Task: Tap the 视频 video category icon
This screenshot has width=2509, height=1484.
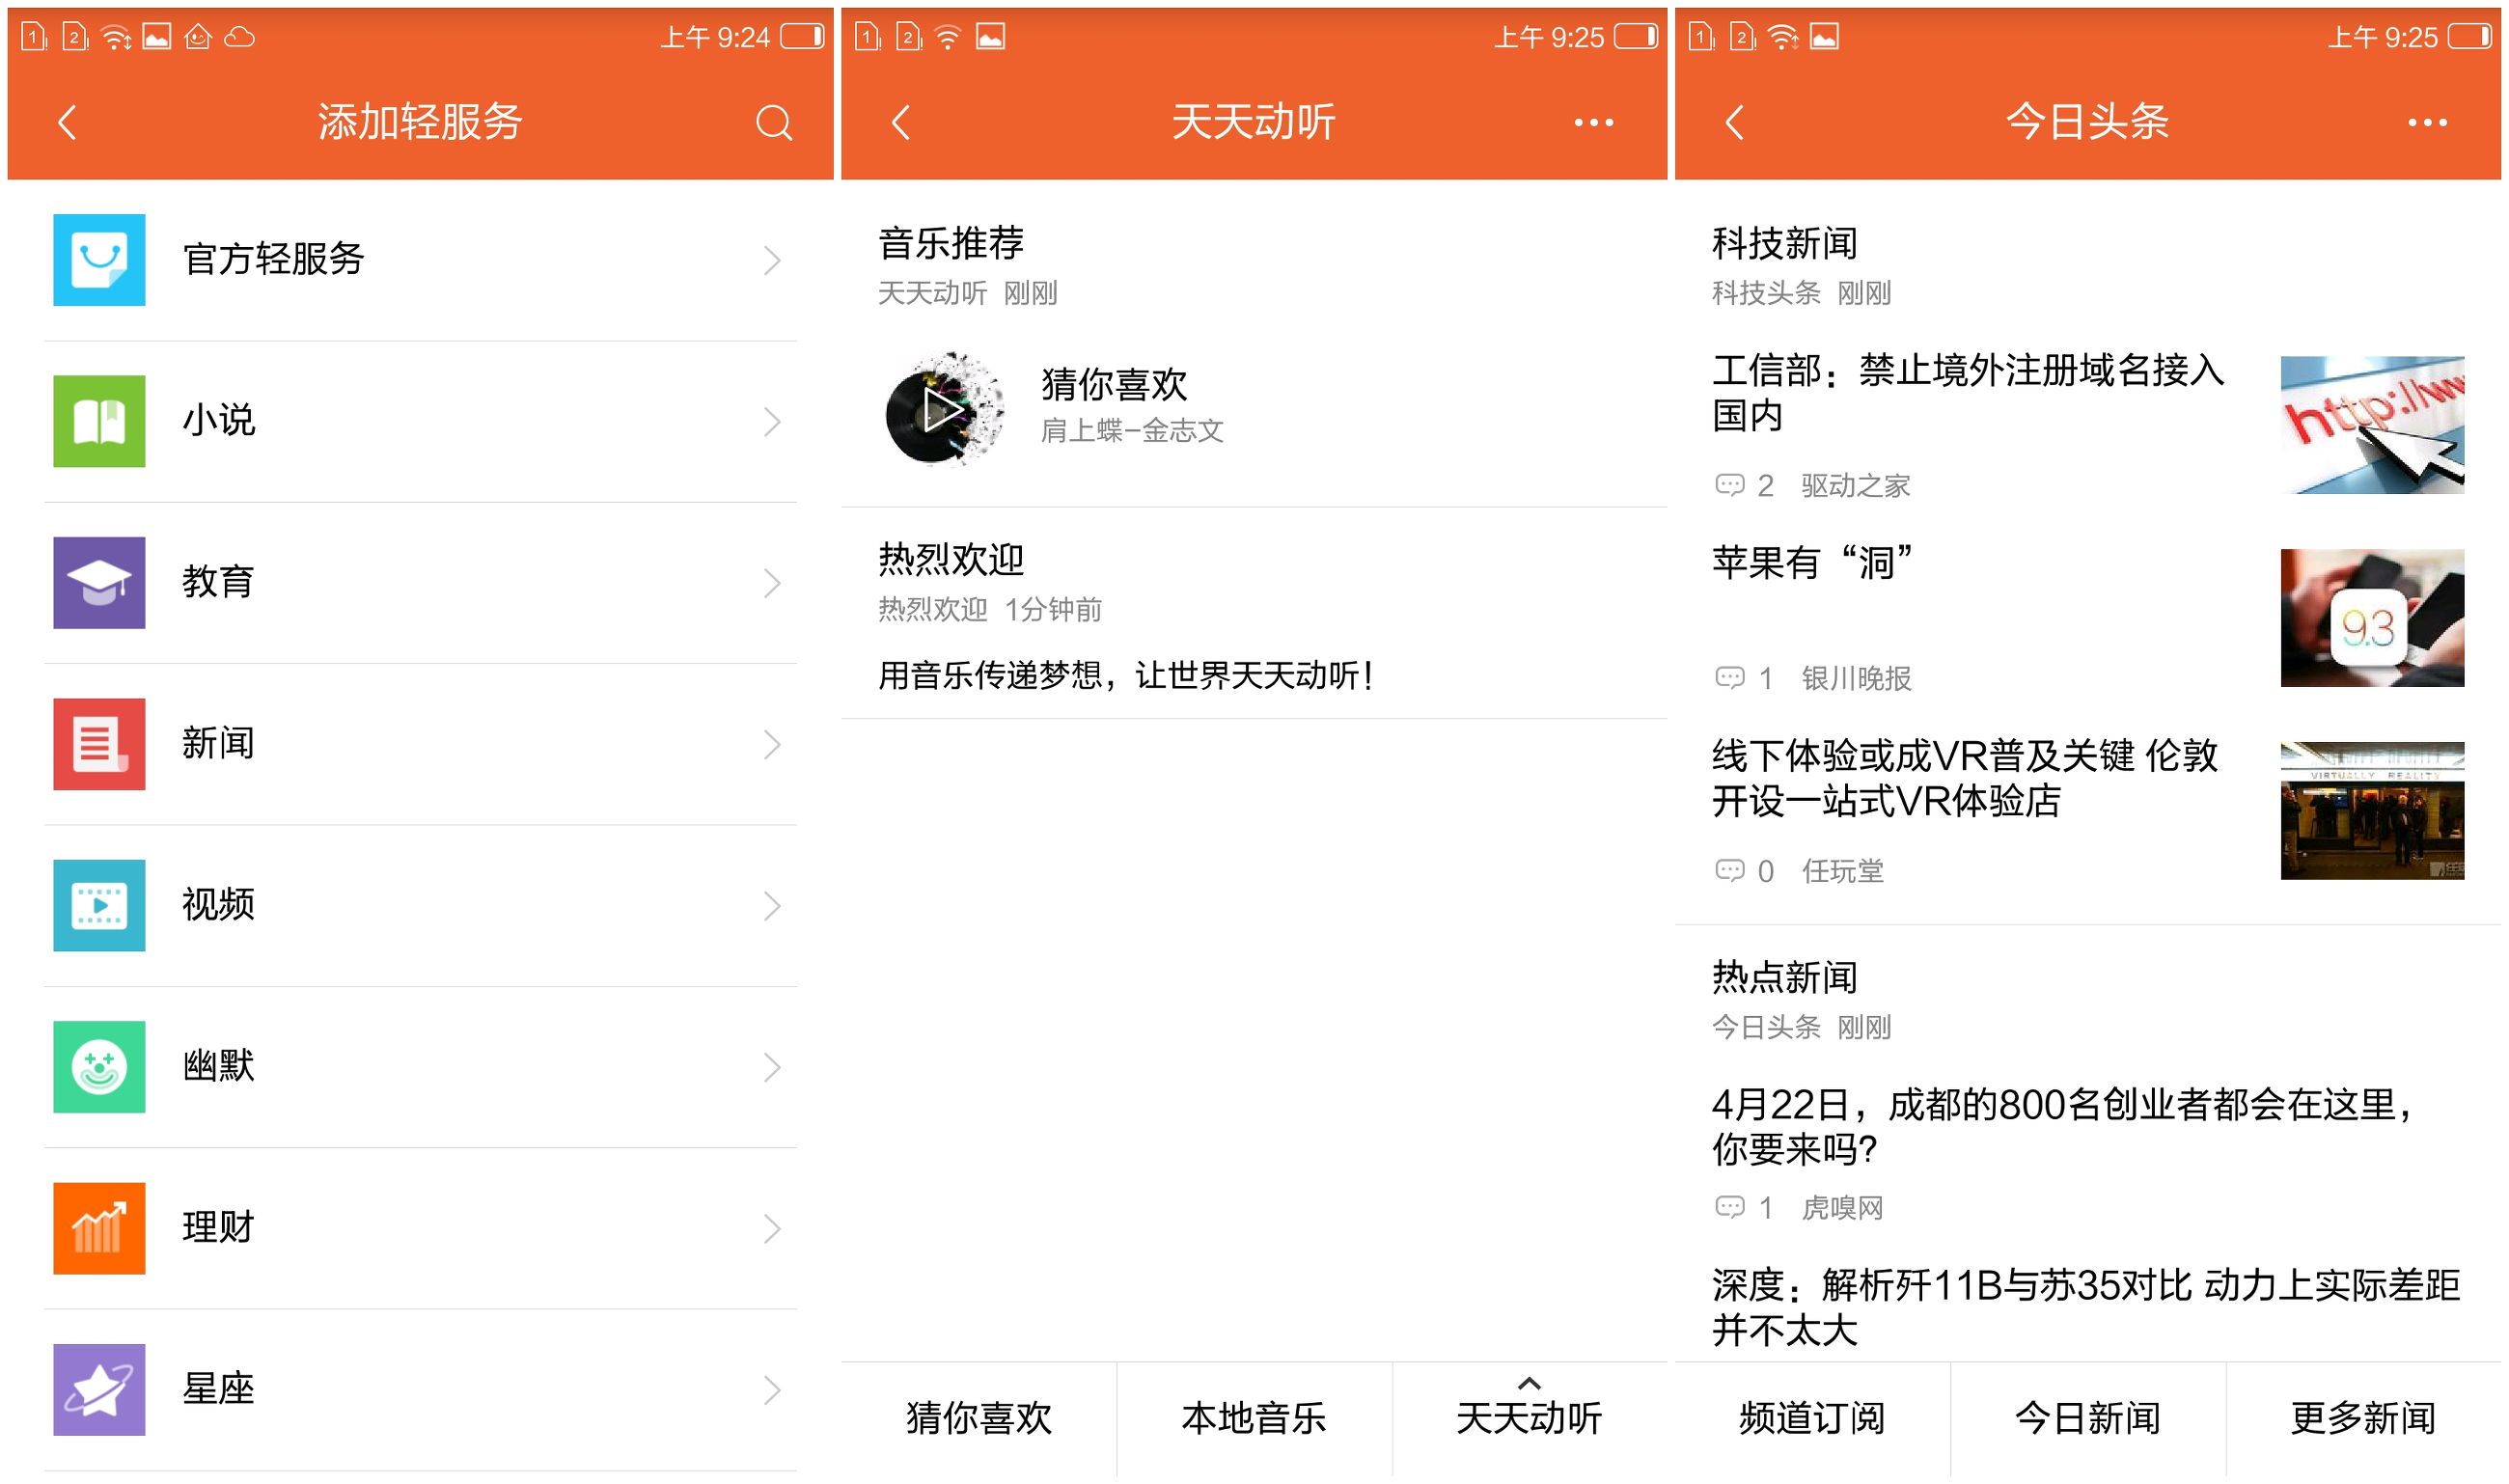Action: point(100,906)
